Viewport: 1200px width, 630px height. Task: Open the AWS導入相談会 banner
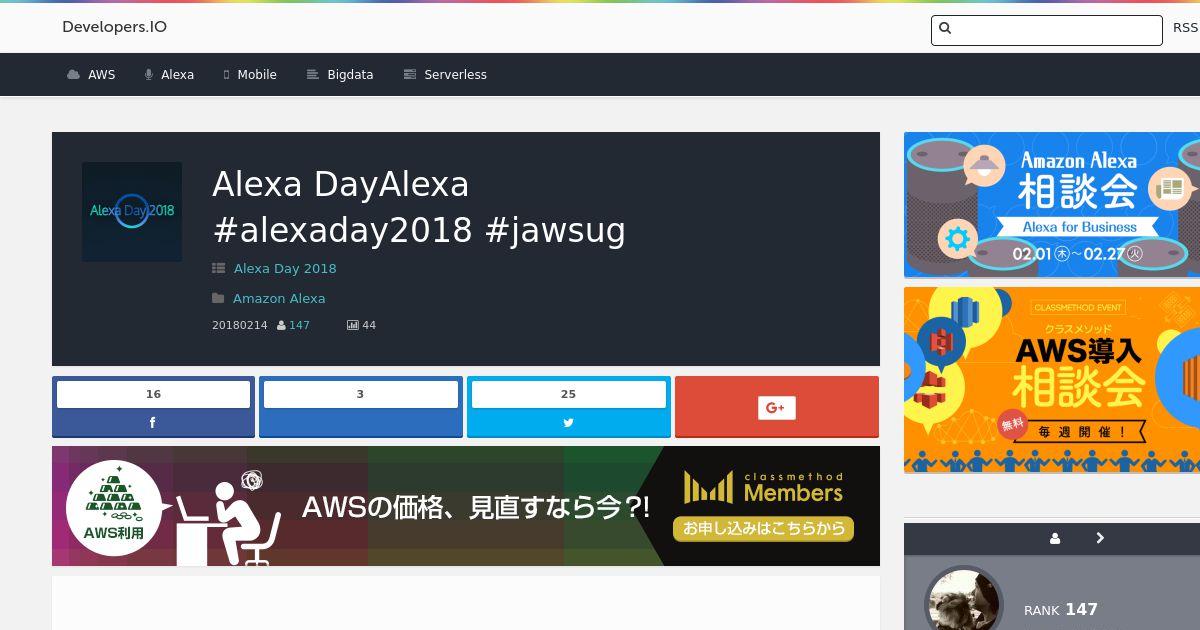pos(1052,380)
